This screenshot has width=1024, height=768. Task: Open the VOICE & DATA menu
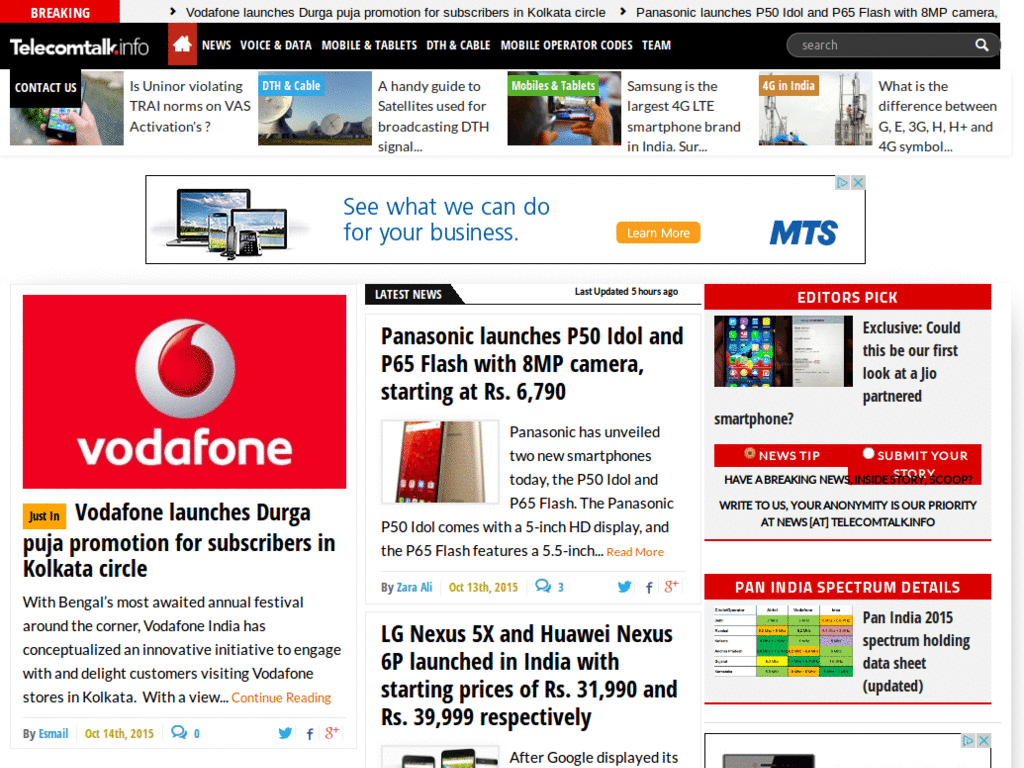pyautogui.click(x=276, y=45)
